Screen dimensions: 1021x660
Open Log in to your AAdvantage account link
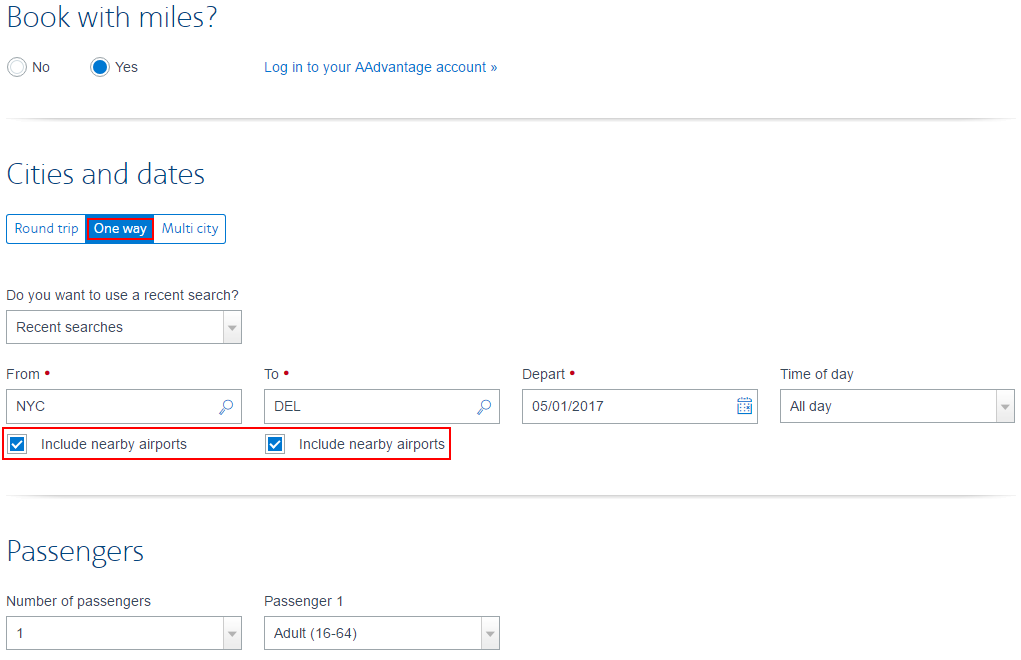[x=380, y=67]
